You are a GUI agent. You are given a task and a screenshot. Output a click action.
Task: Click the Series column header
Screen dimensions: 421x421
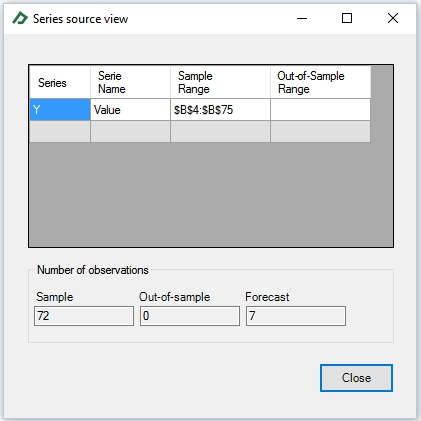(x=60, y=82)
